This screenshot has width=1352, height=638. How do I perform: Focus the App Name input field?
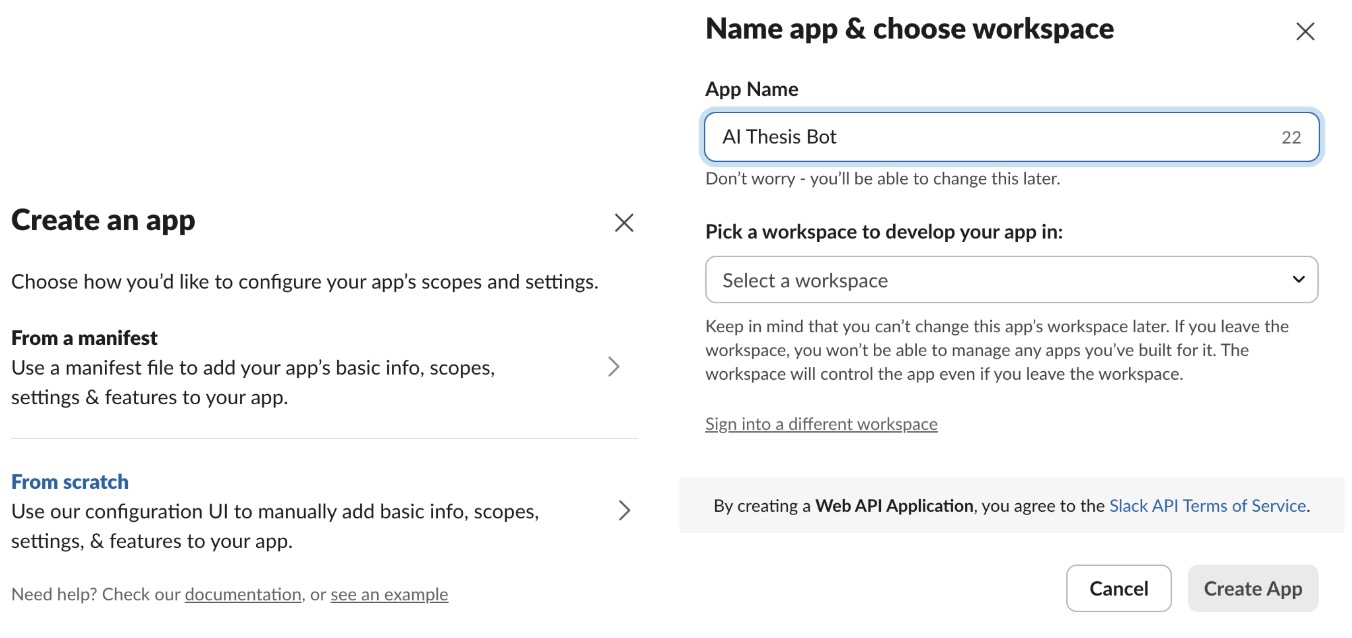click(x=1011, y=137)
